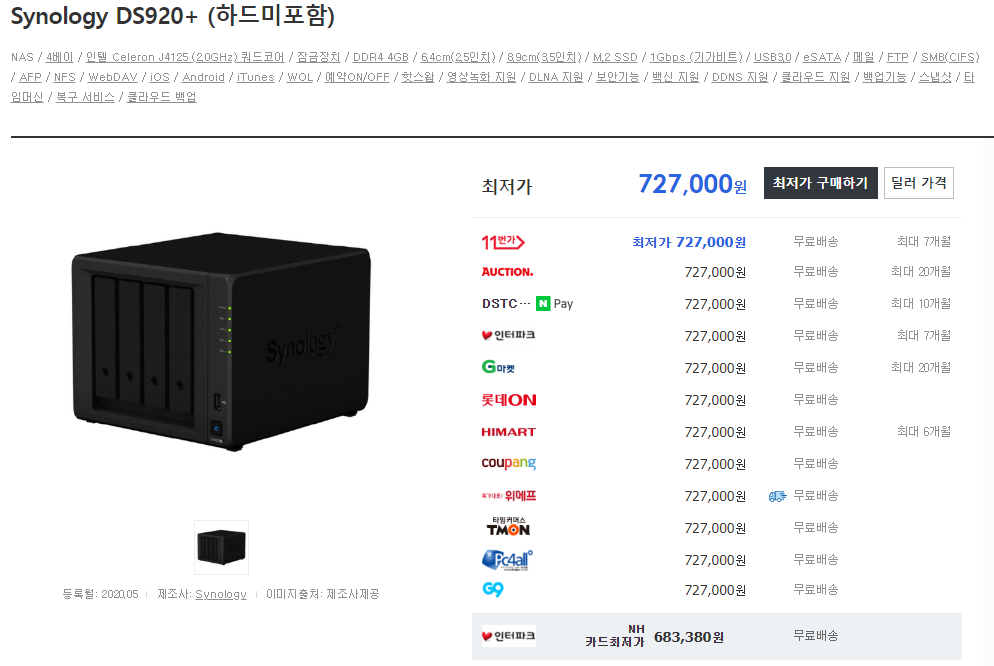Select the HIMART logo
The height and width of the screenshot is (666, 994).
click(508, 432)
